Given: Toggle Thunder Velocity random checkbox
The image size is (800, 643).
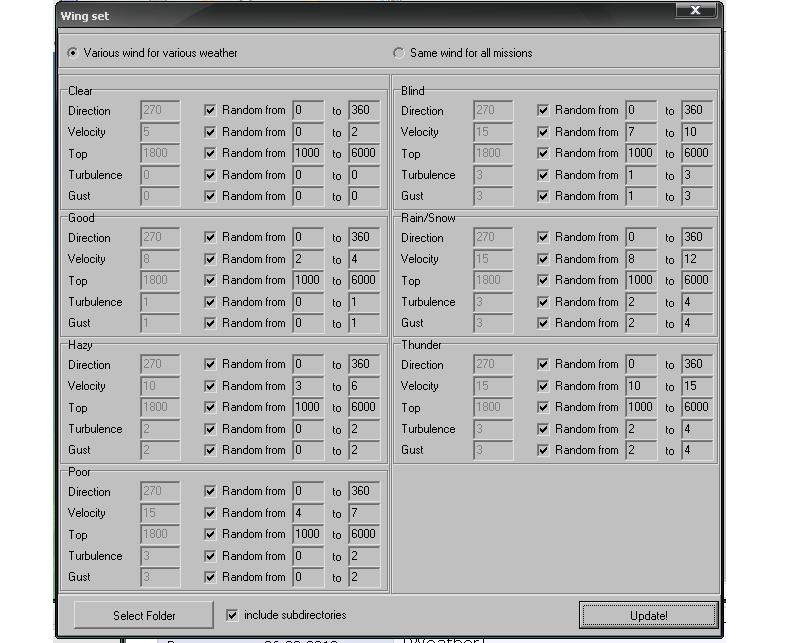Looking at the screenshot, I should (543, 386).
